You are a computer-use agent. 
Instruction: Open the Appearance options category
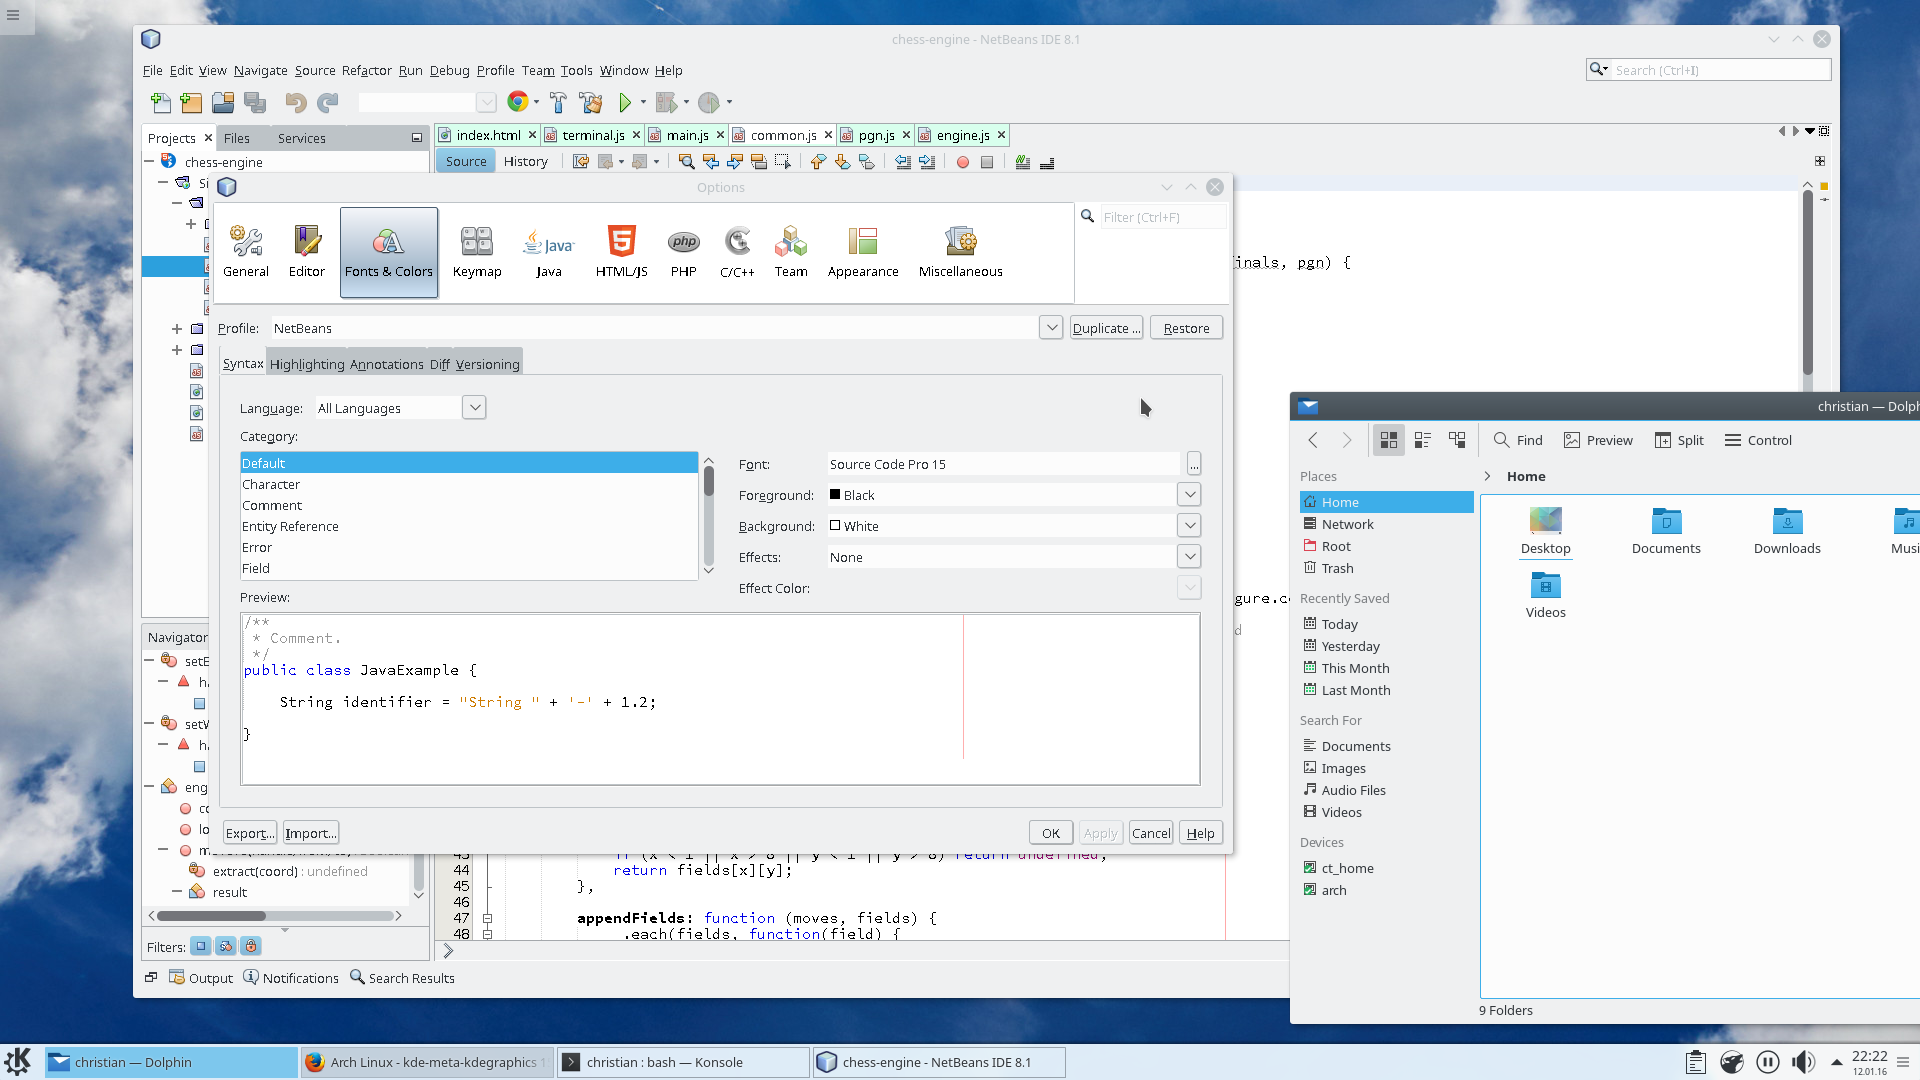coord(863,252)
